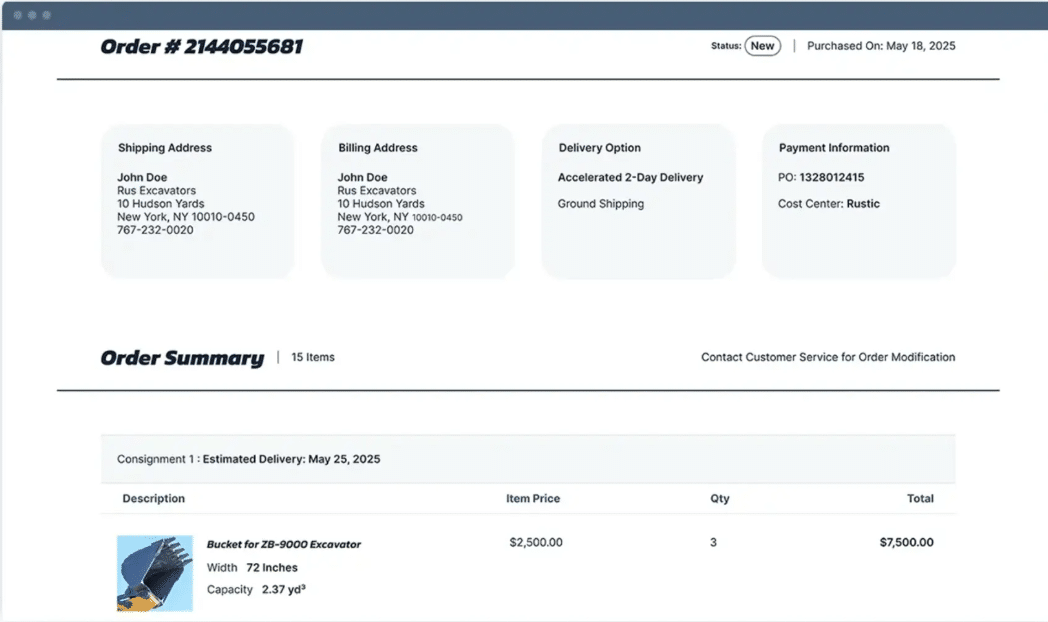Click the Qty column header

(720, 499)
